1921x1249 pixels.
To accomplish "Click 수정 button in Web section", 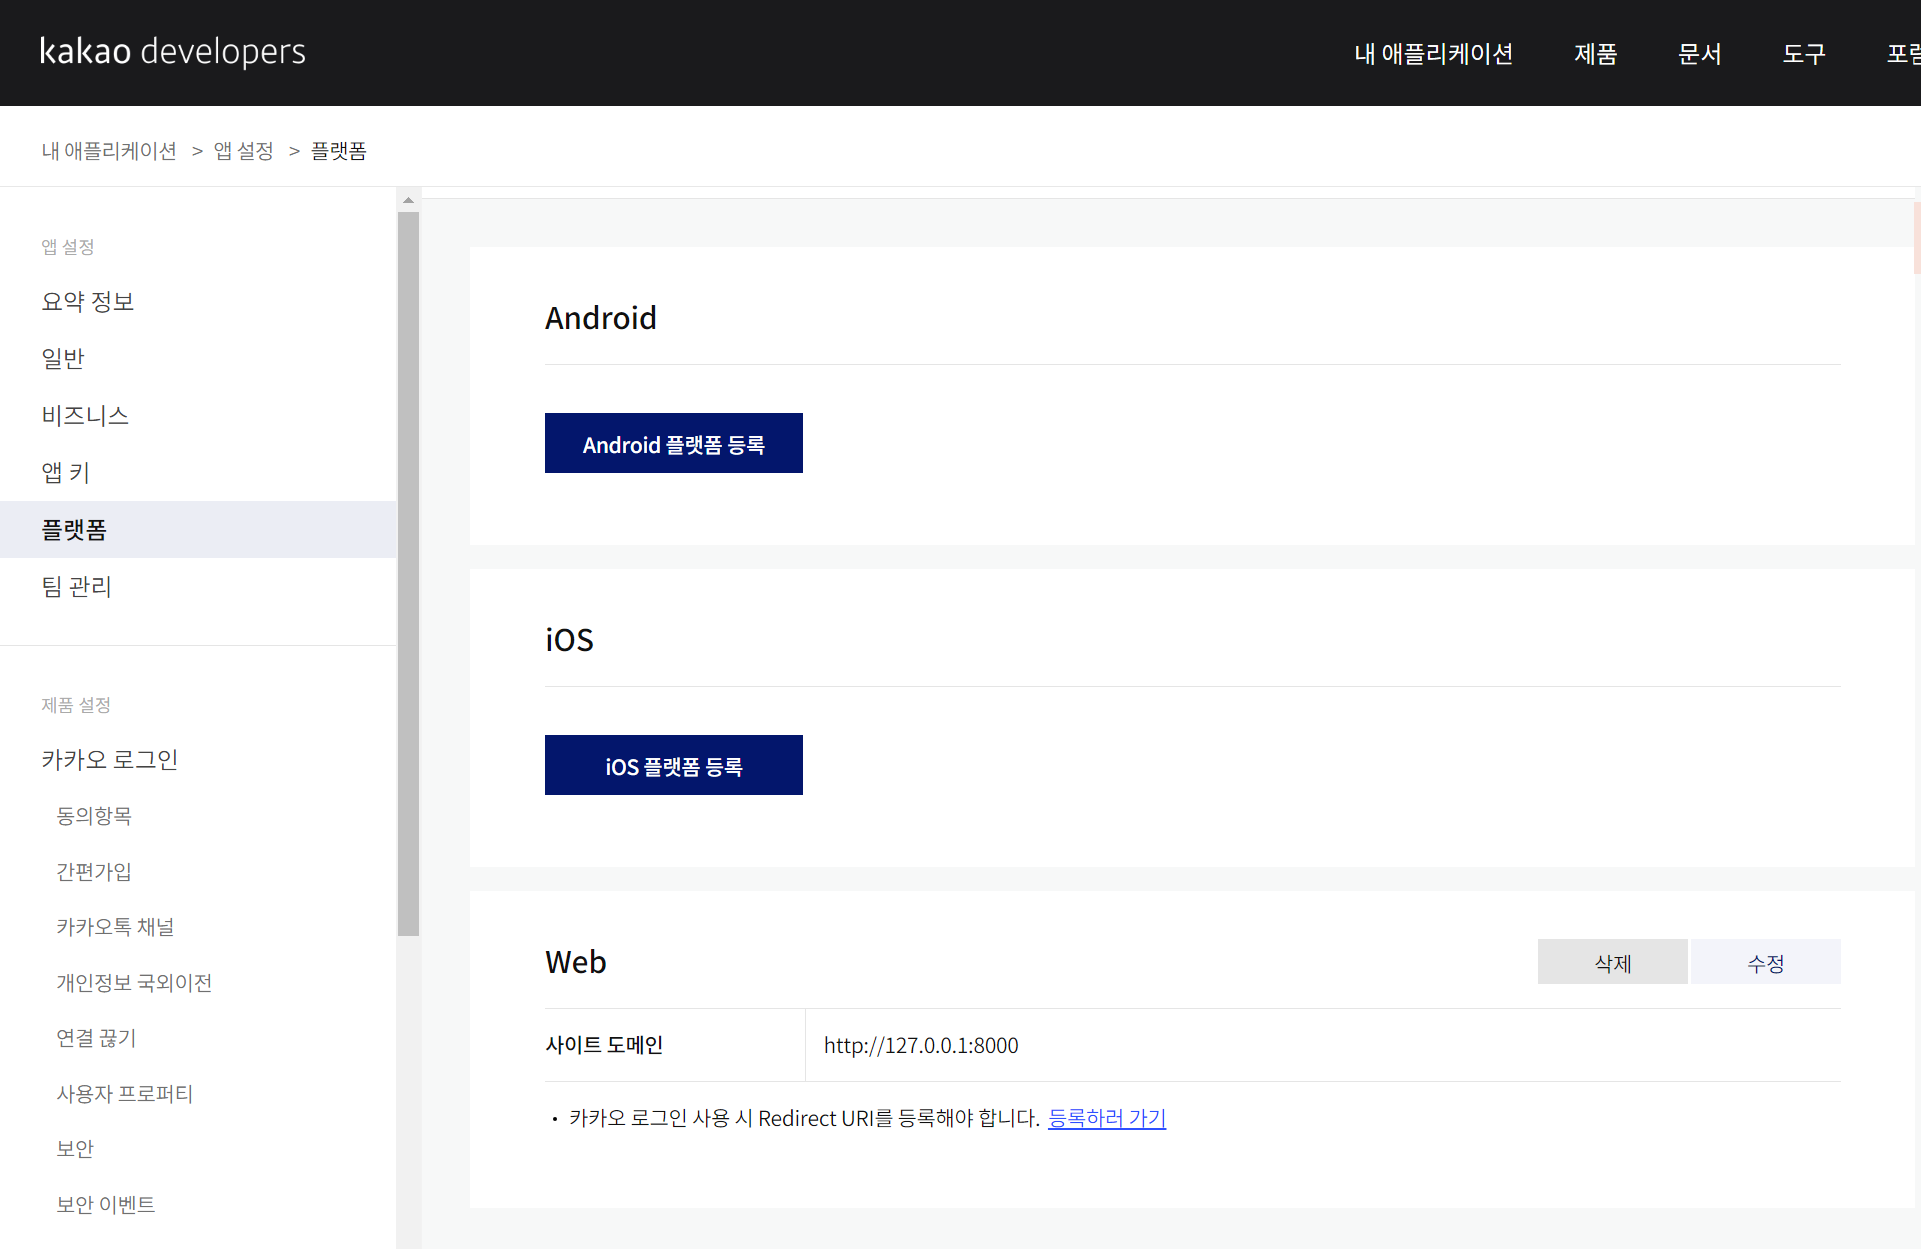I will [x=1766, y=962].
